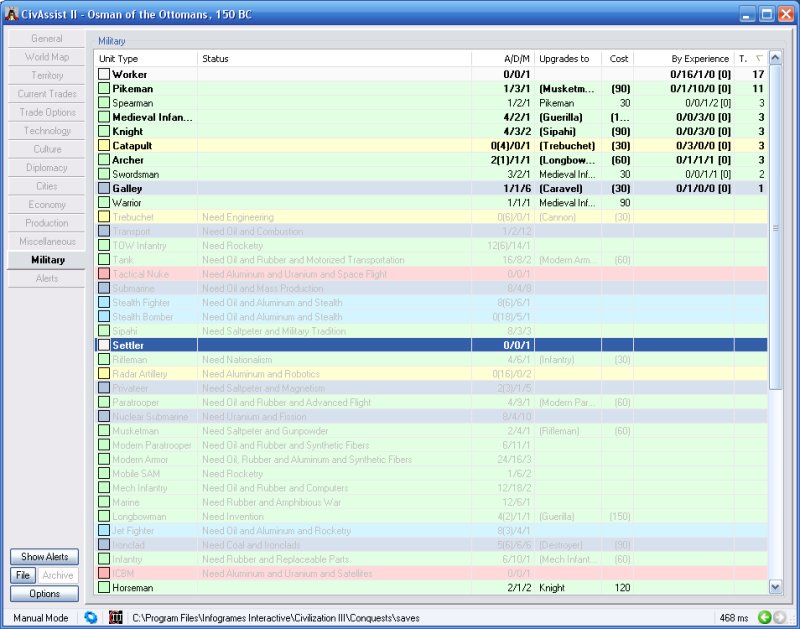Click the Manual Mode status bar label

[41, 618]
